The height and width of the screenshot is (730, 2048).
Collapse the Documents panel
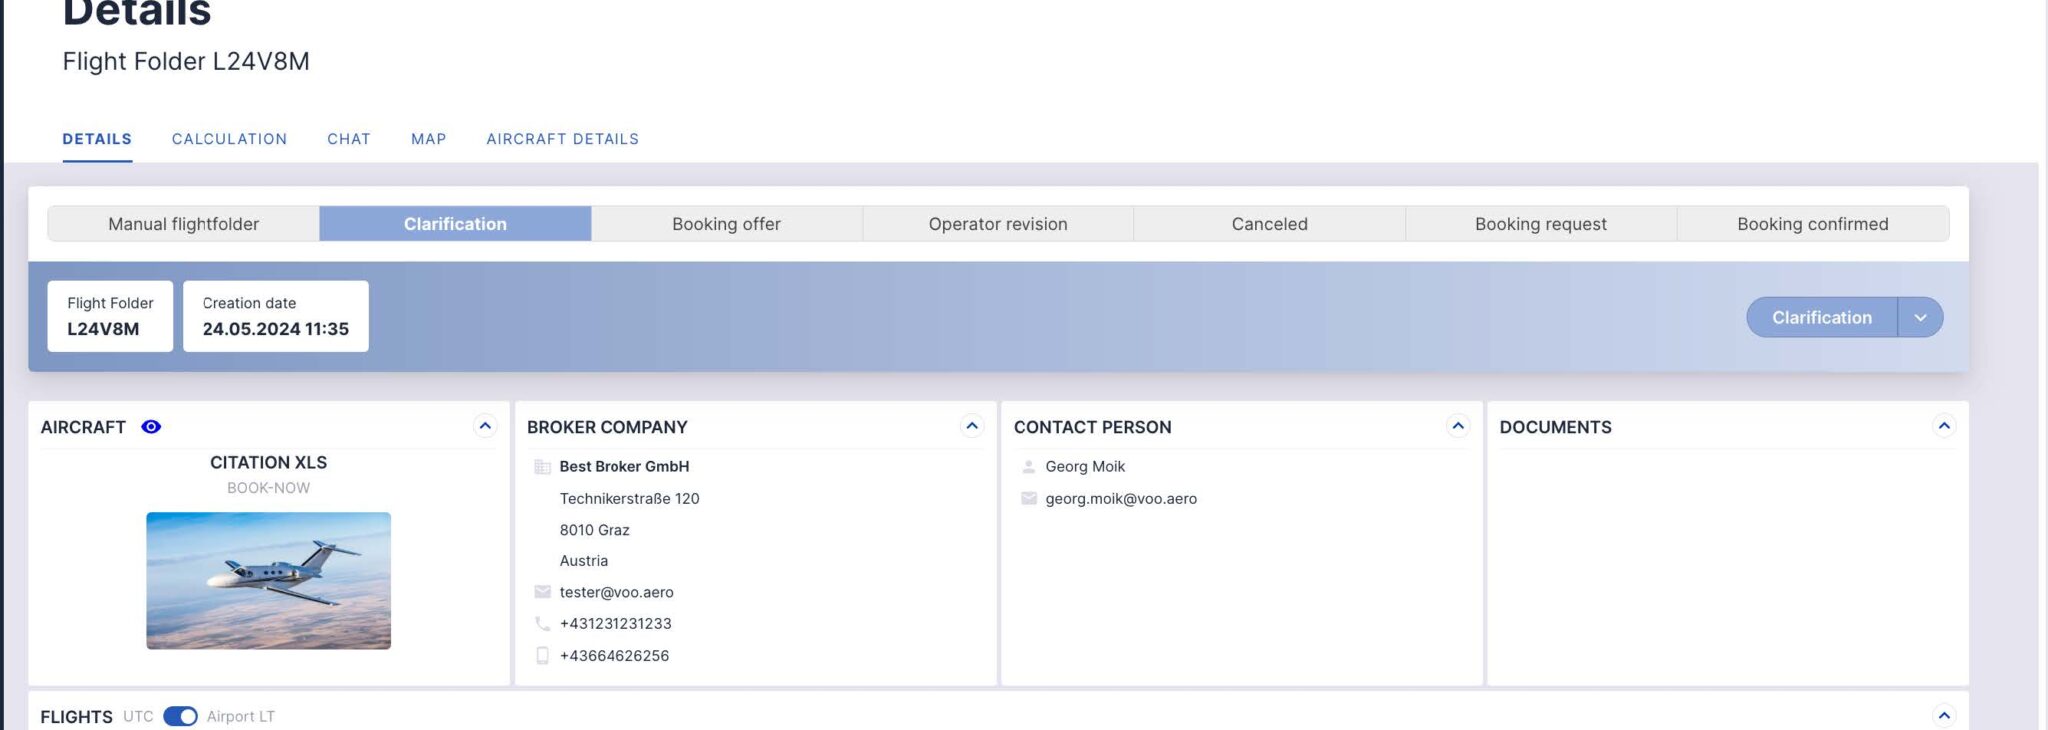pyautogui.click(x=1944, y=426)
